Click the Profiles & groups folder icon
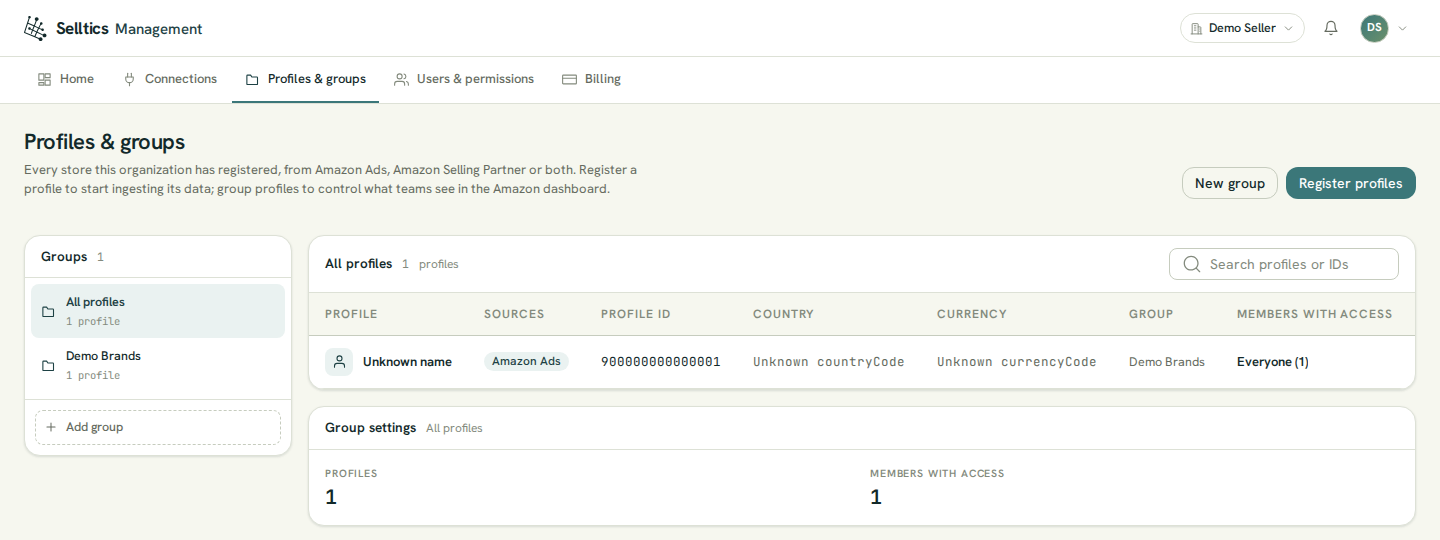 252,79
